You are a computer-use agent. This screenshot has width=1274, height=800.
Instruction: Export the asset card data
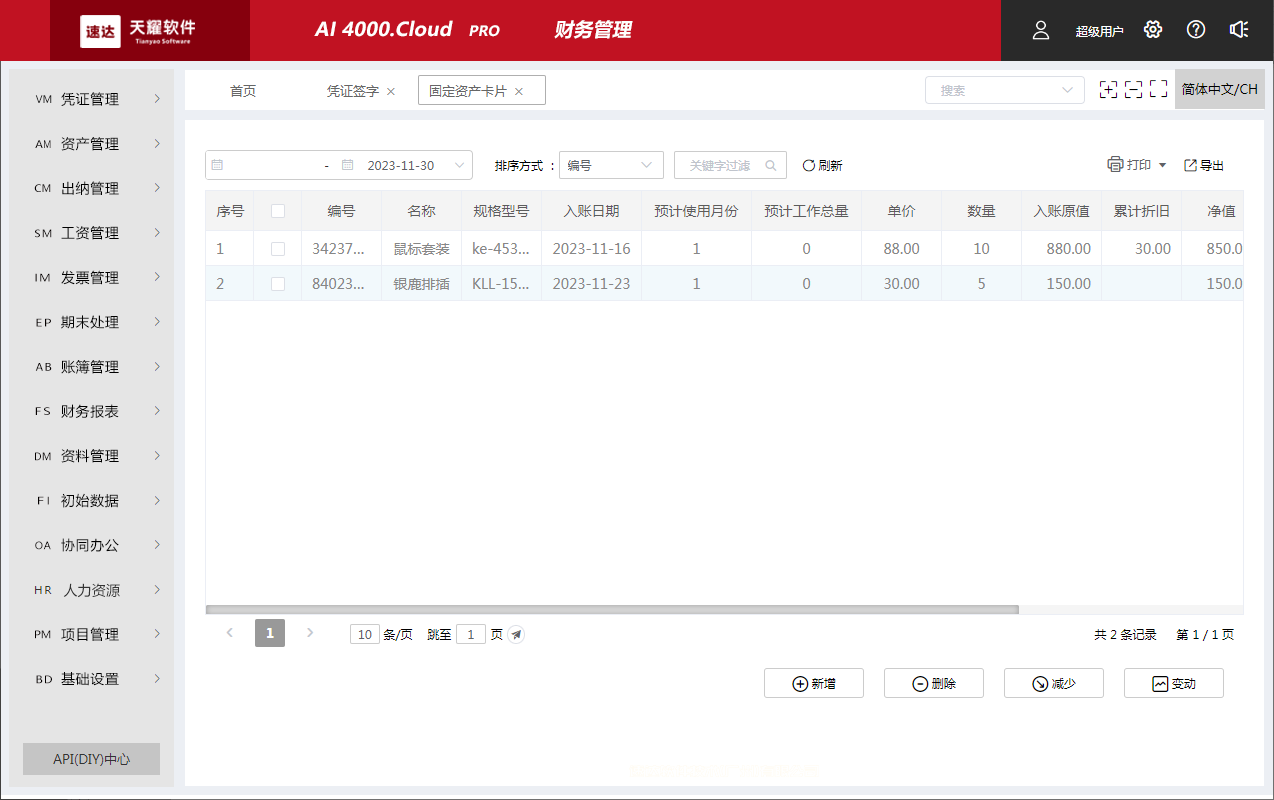point(1202,165)
